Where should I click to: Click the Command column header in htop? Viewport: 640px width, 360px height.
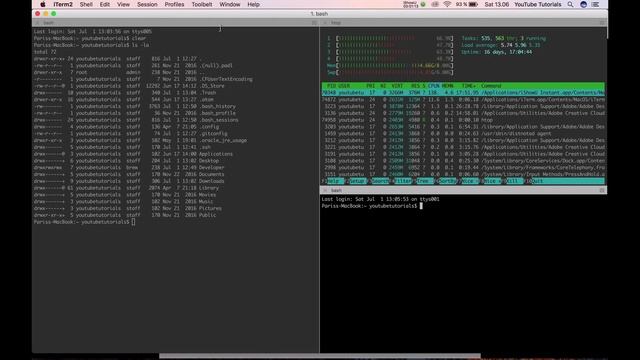tap(491, 86)
